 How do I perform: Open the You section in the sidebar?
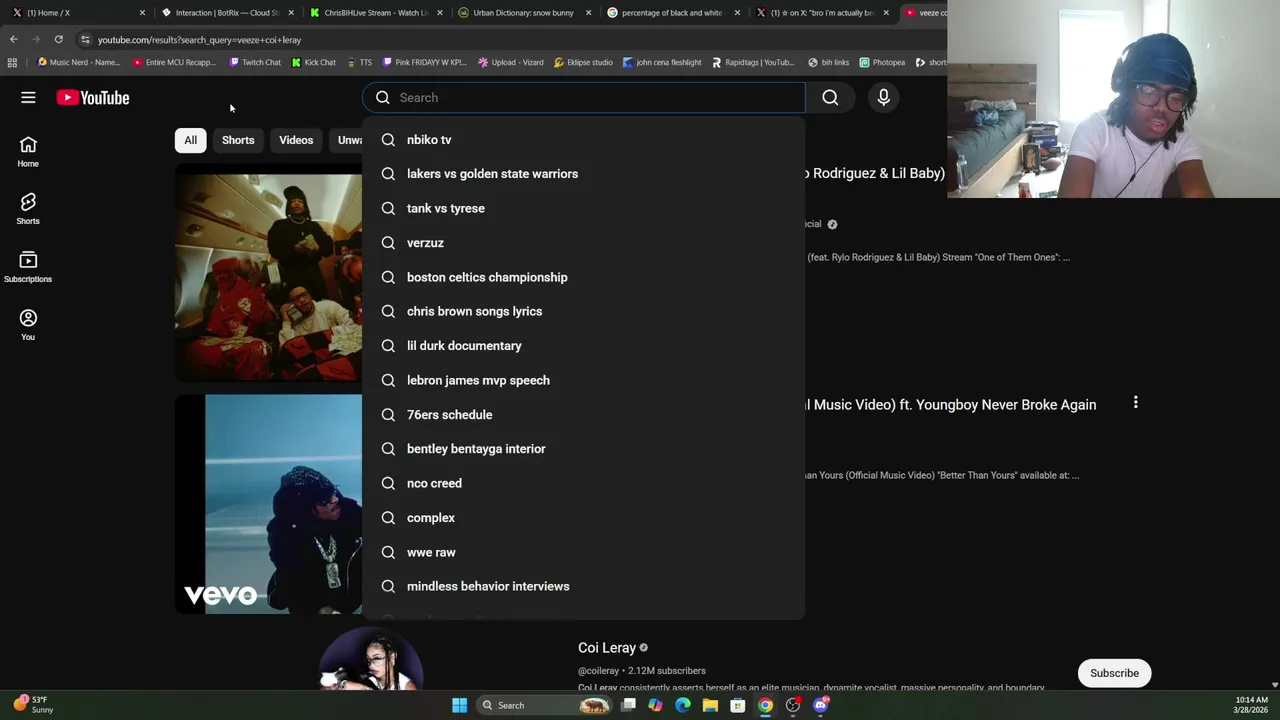(28, 325)
